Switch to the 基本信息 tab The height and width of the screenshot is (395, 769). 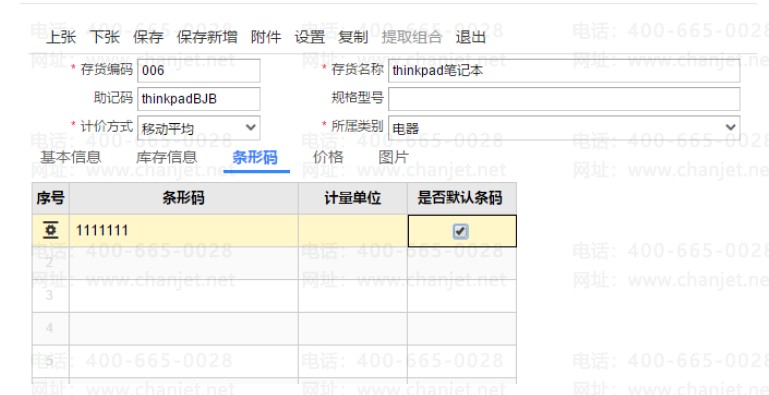point(71,158)
